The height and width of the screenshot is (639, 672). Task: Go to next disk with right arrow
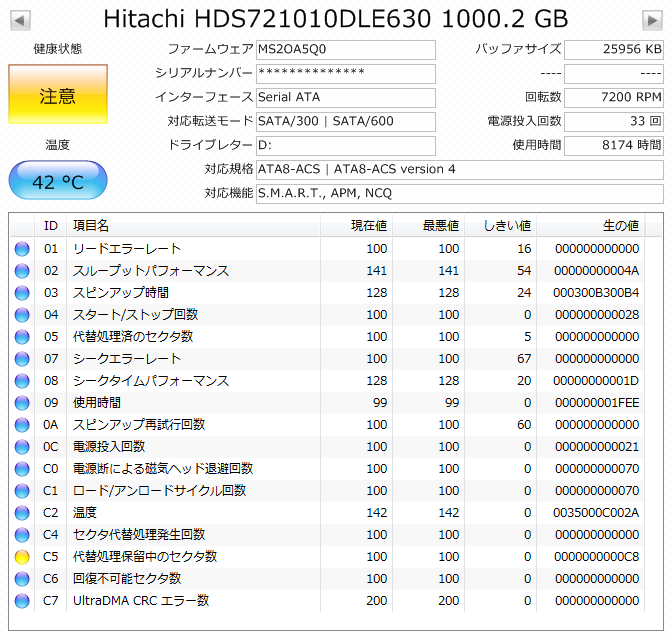coord(652,20)
